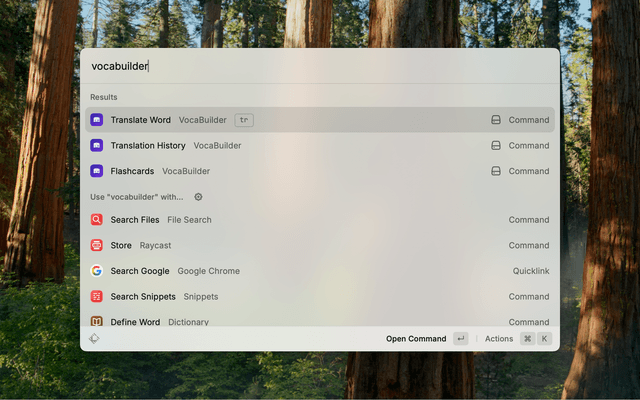640x400 pixels.
Task: Click the Define Word dictionary icon
Action: pyautogui.click(x=97, y=321)
